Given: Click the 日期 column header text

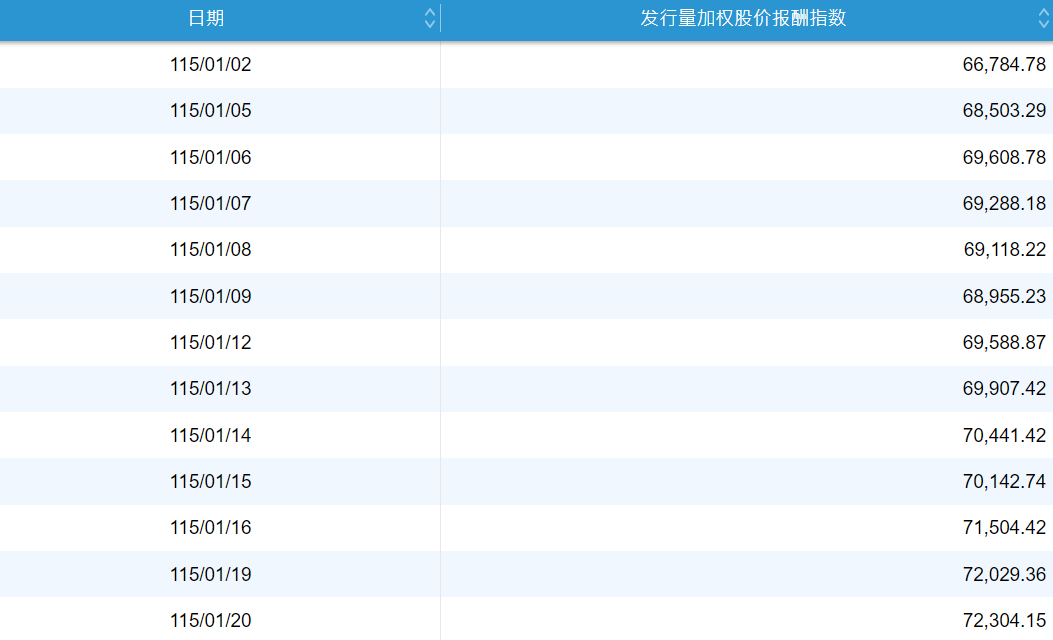Looking at the screenshot, I should (x=206, y=18).
